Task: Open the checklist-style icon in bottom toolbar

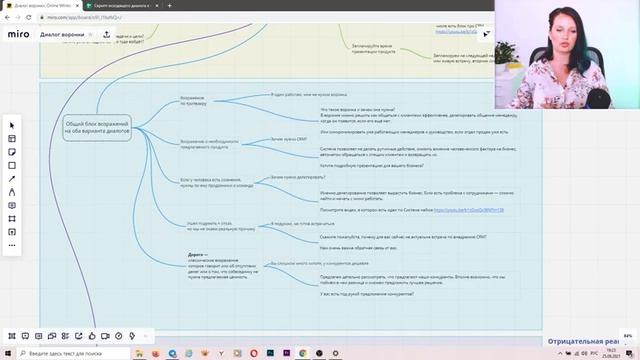Action: [65, 336]
